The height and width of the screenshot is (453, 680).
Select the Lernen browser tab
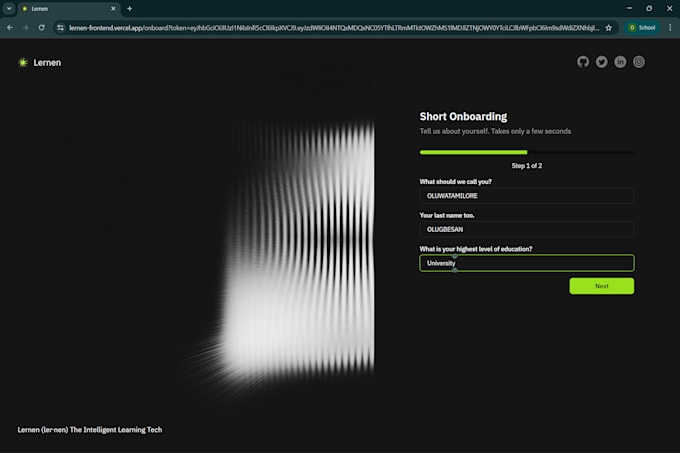[69, 9]
